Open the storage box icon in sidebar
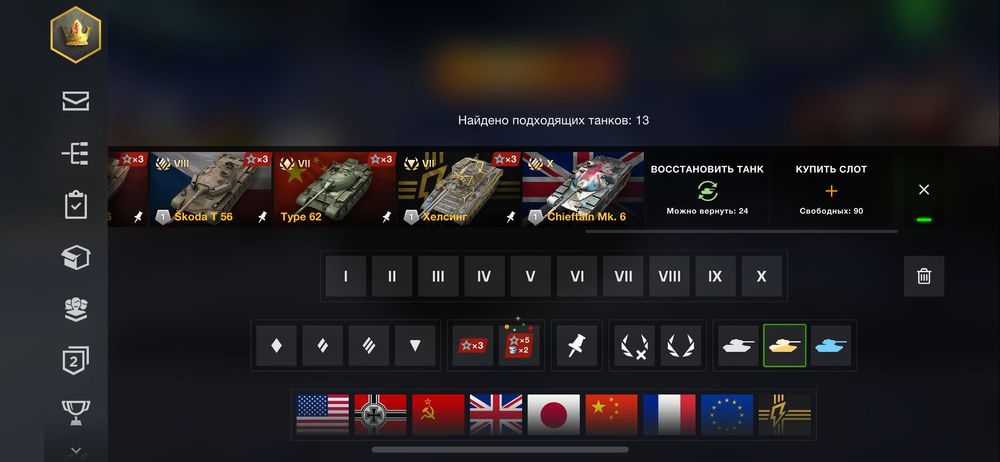The image size is (1000, 462). 75,257
